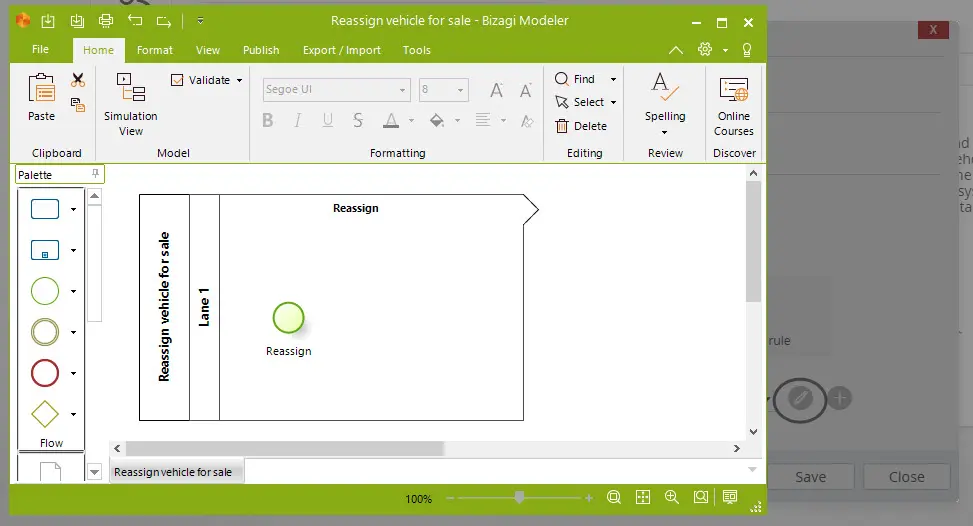This screenshot has height=526, width=973.
Task: Switch to the Tools tab
Action: 416,50
